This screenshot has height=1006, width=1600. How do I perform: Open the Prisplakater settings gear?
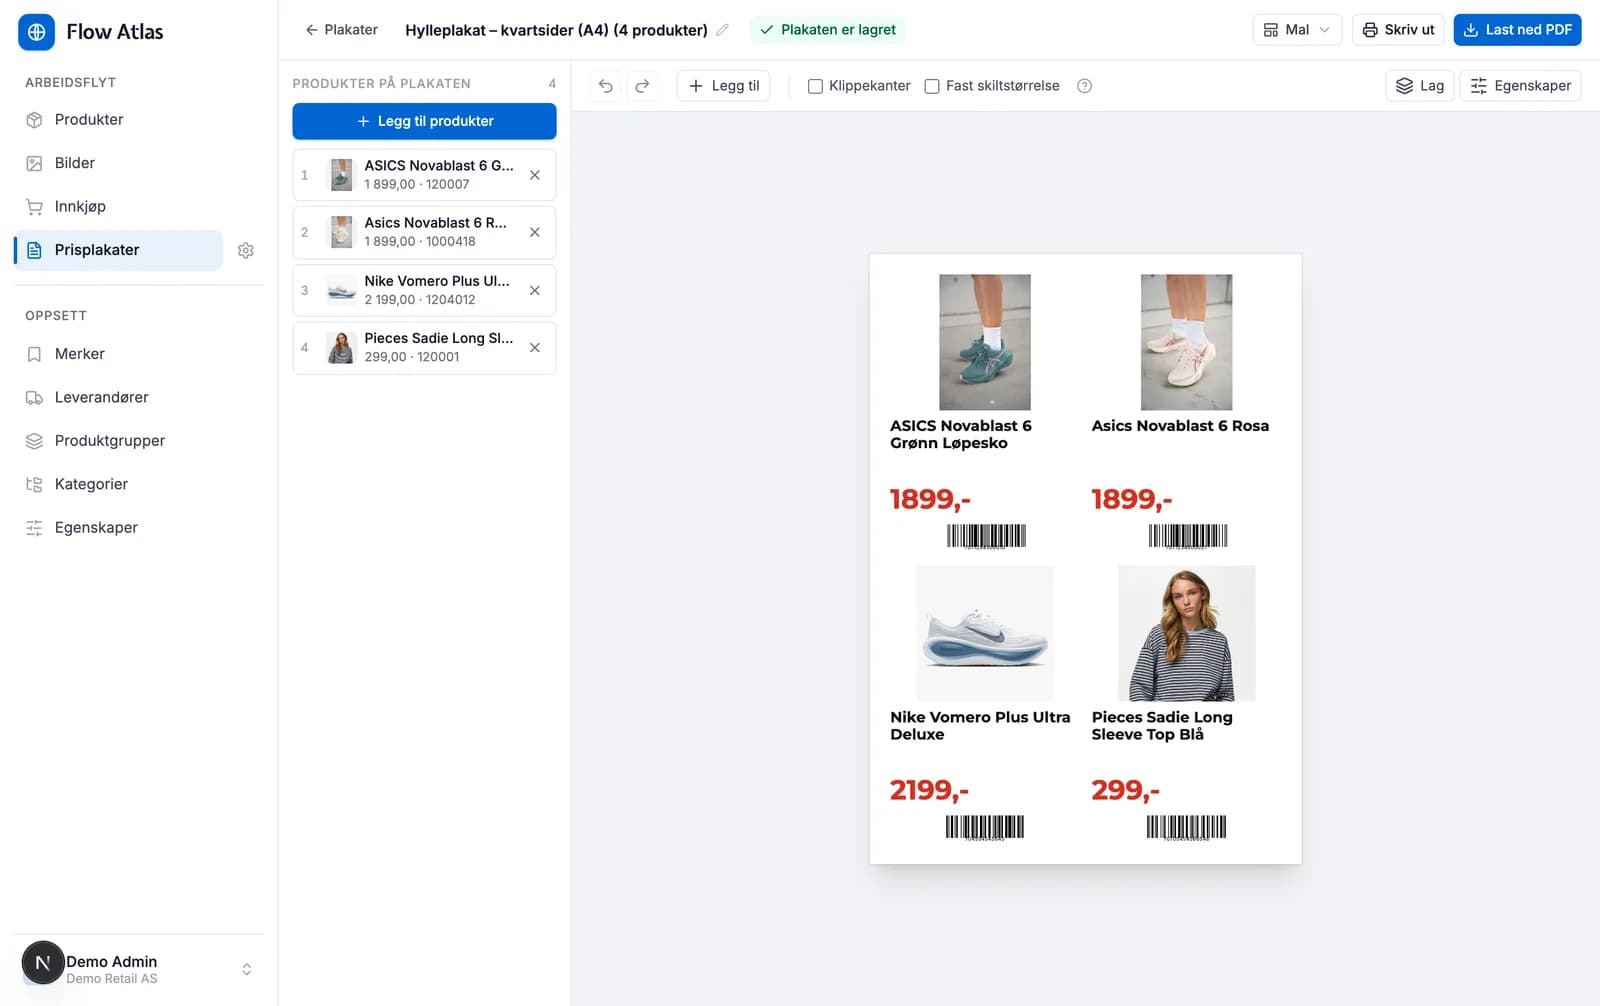(x=246, y=250)
